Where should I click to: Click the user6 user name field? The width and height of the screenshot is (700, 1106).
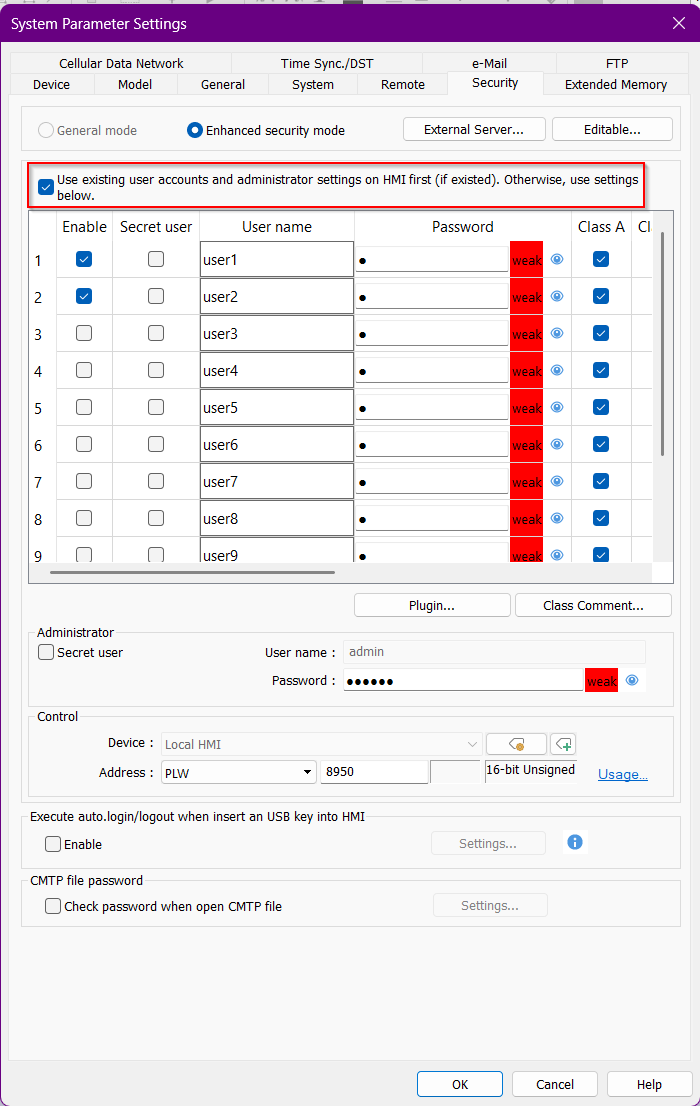[277, 445]
